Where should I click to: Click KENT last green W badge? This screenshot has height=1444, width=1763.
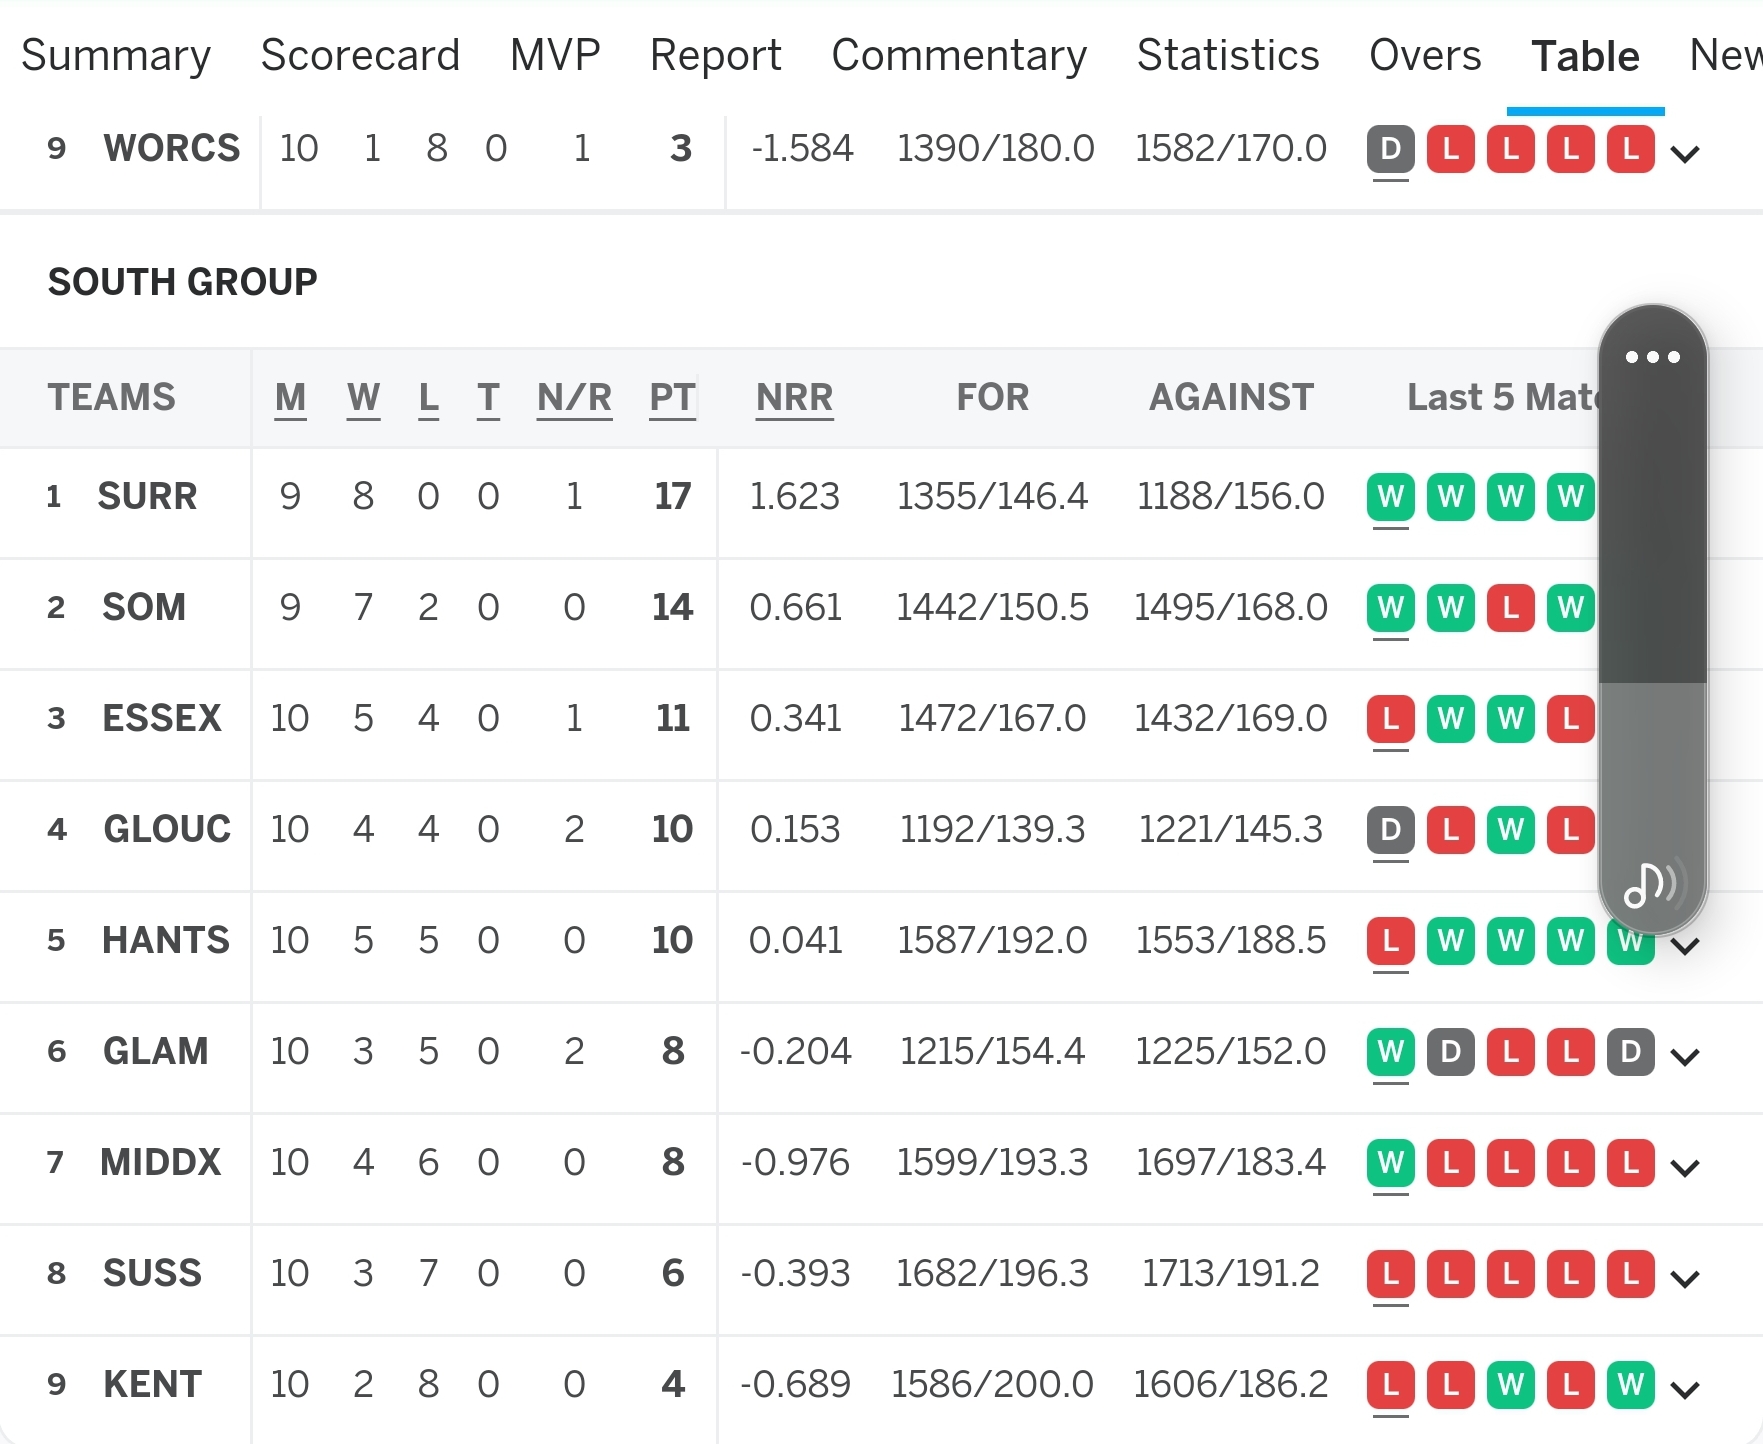click(1630, 1384)
